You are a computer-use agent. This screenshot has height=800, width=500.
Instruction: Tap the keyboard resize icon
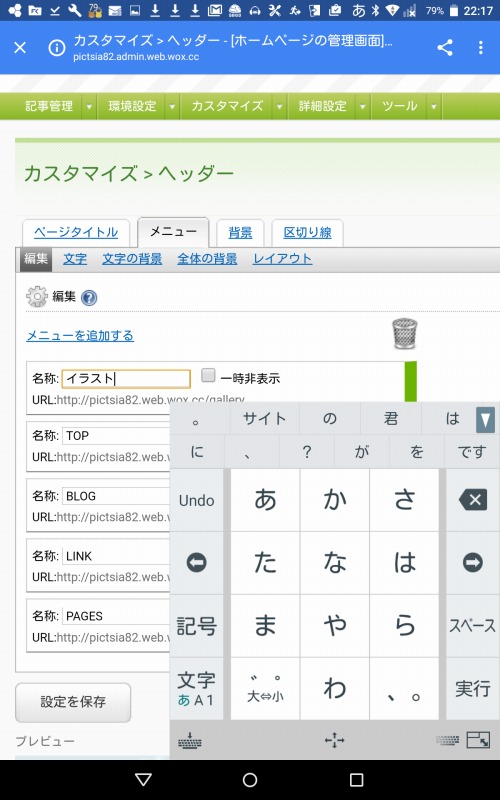point(478,740)
